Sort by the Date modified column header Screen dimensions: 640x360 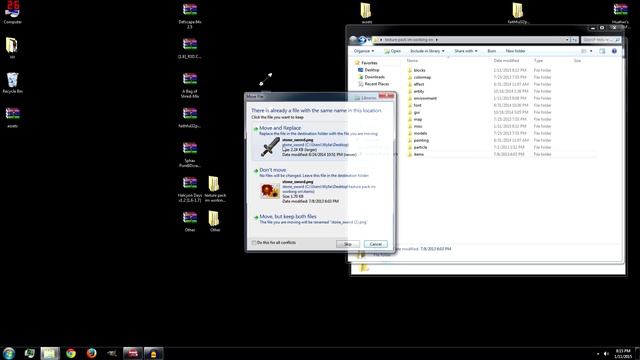tap(506, 61)
